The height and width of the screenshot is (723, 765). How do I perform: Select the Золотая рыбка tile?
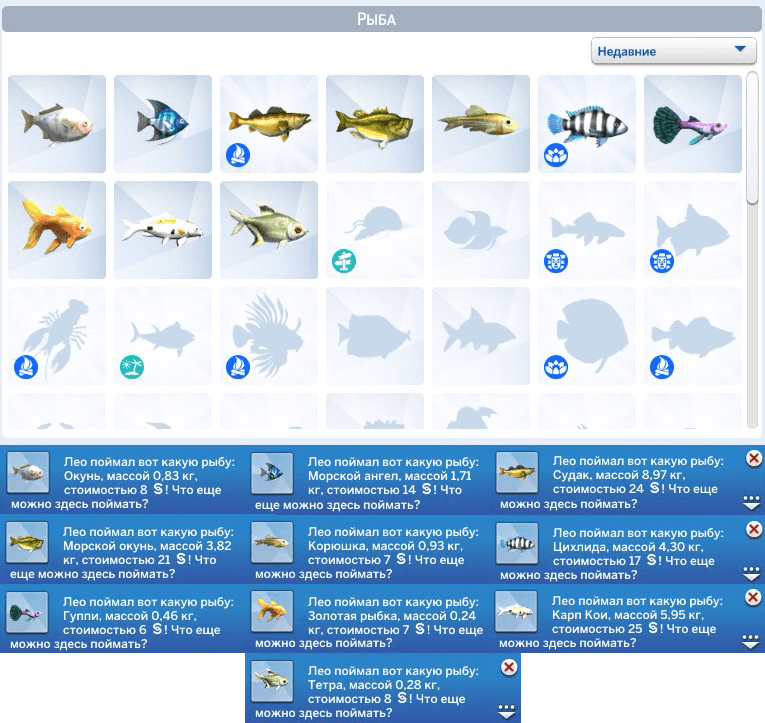click(57, 230)
